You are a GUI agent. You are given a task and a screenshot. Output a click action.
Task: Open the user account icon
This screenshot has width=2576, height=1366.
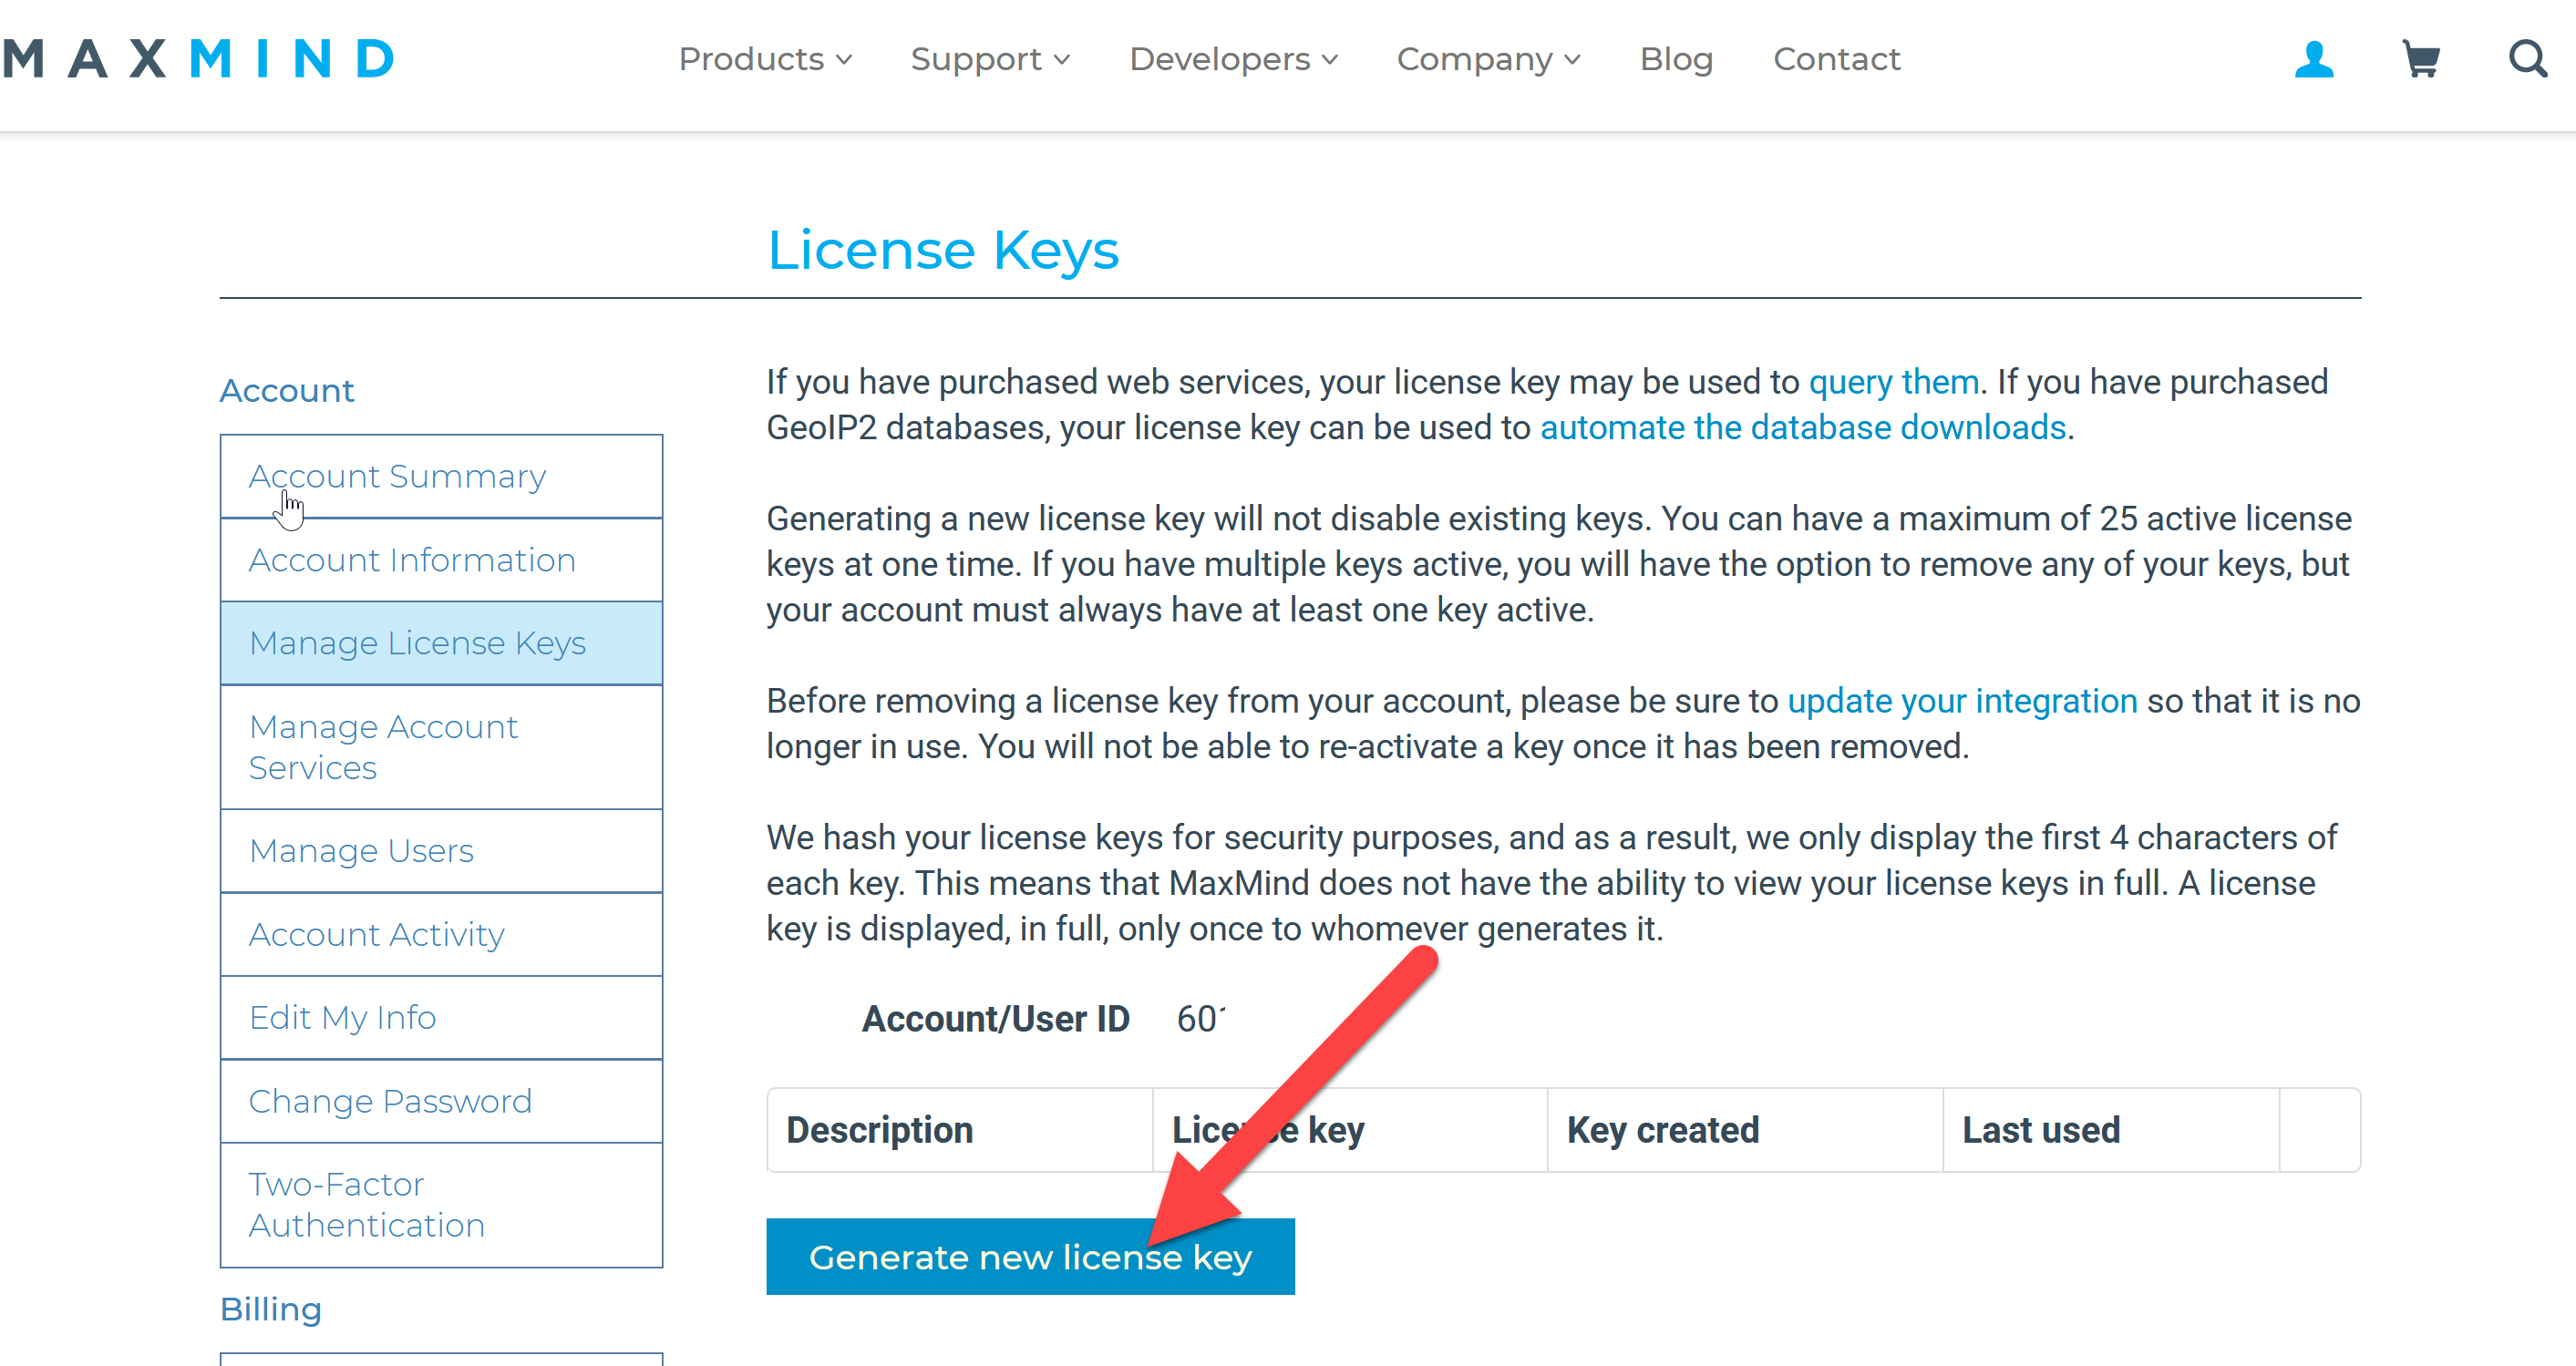pyautogui.click(x=2313, y=59)
